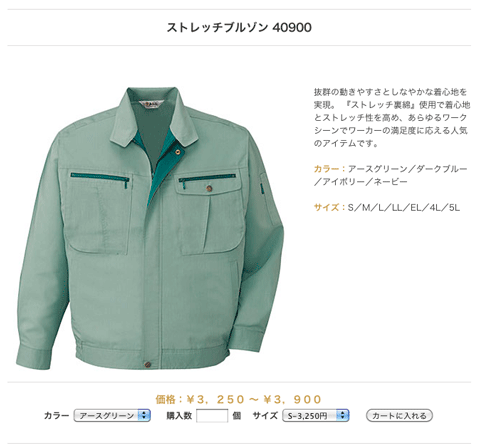Screen dimensions: 480x447
Task: Open the サイズ dropdown showing S-3,250円
Action: click(315, 415)
